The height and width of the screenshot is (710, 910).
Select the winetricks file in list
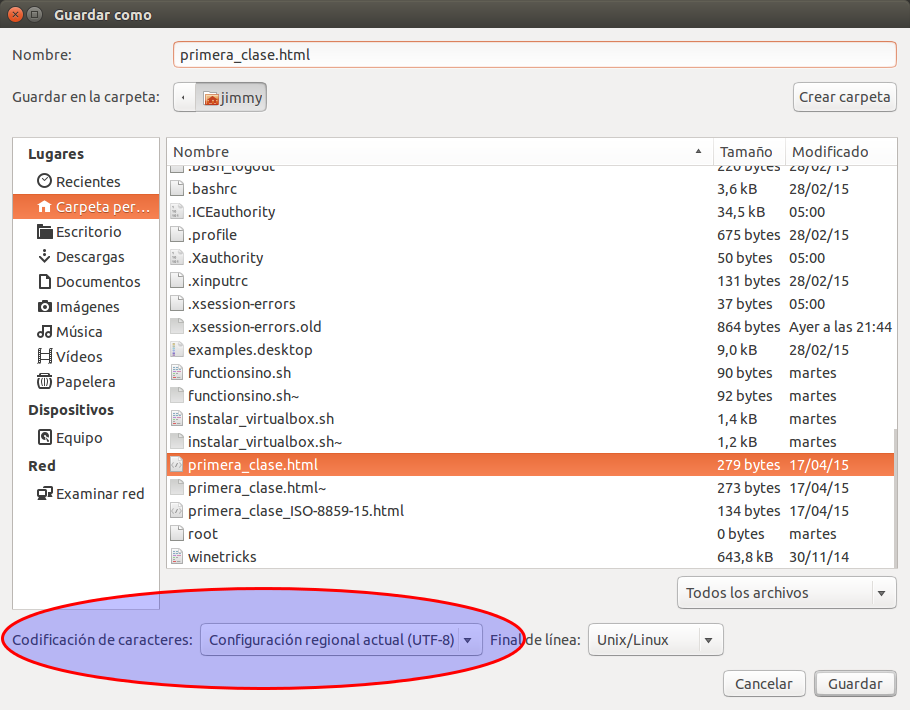[222, 557]
